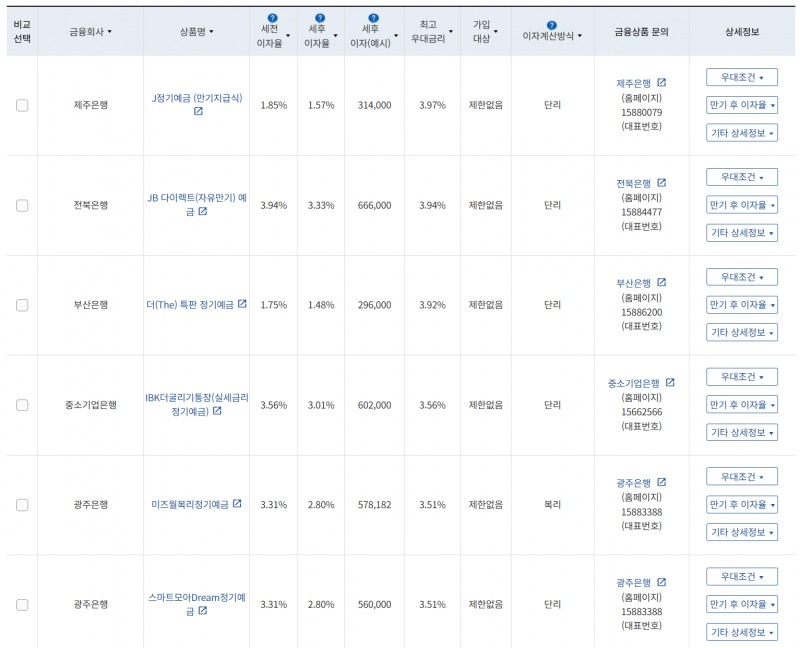The height and width of the screenshot is (648, 800).
Task: Open help icon for 세후 이자(예시)
Action: pyautogui.click(x=373, y=18)
